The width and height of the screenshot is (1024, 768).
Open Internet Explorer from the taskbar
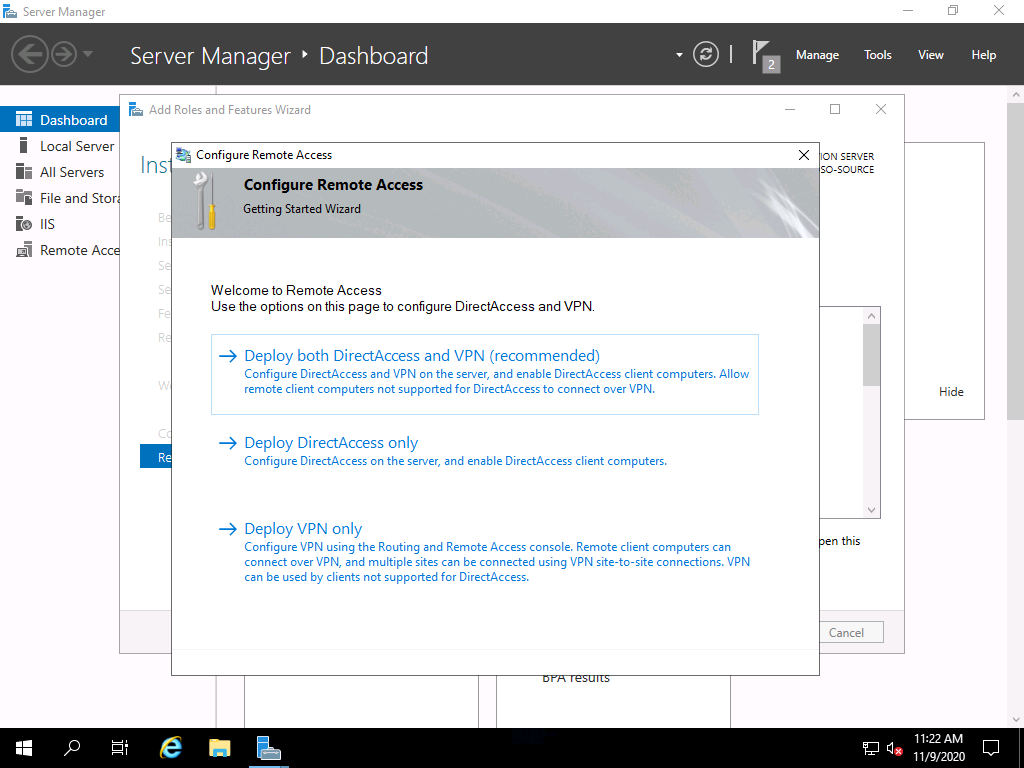click(172, 747)
